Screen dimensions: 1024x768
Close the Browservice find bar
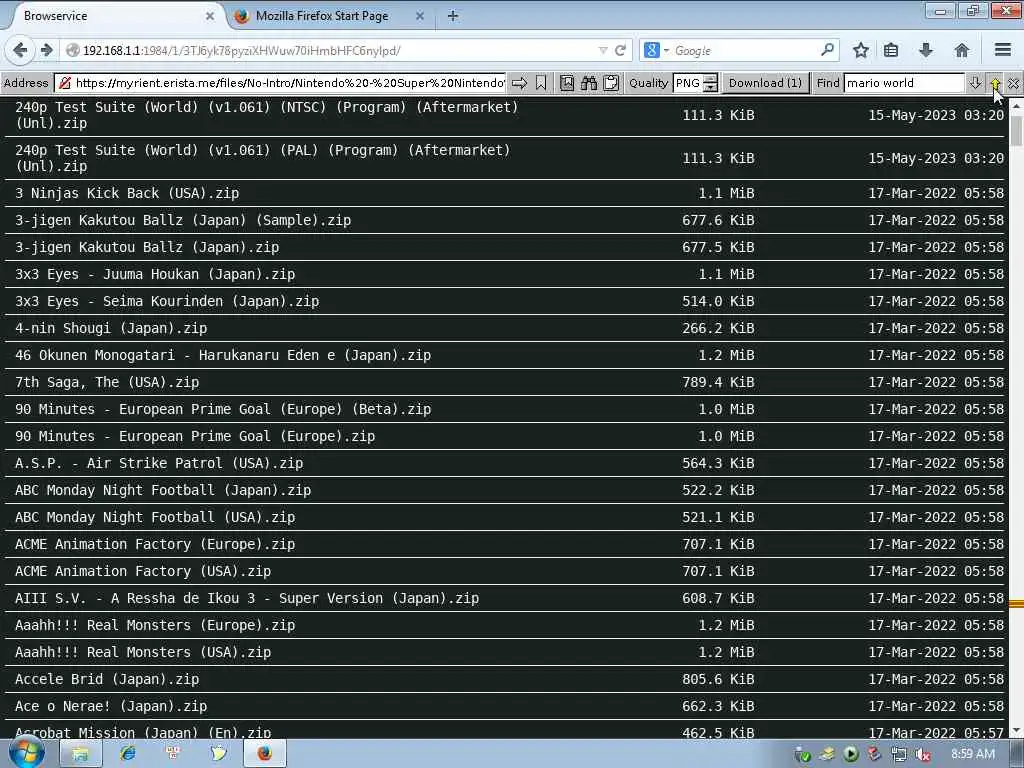pyautogui.click(x=1013, y=83)
